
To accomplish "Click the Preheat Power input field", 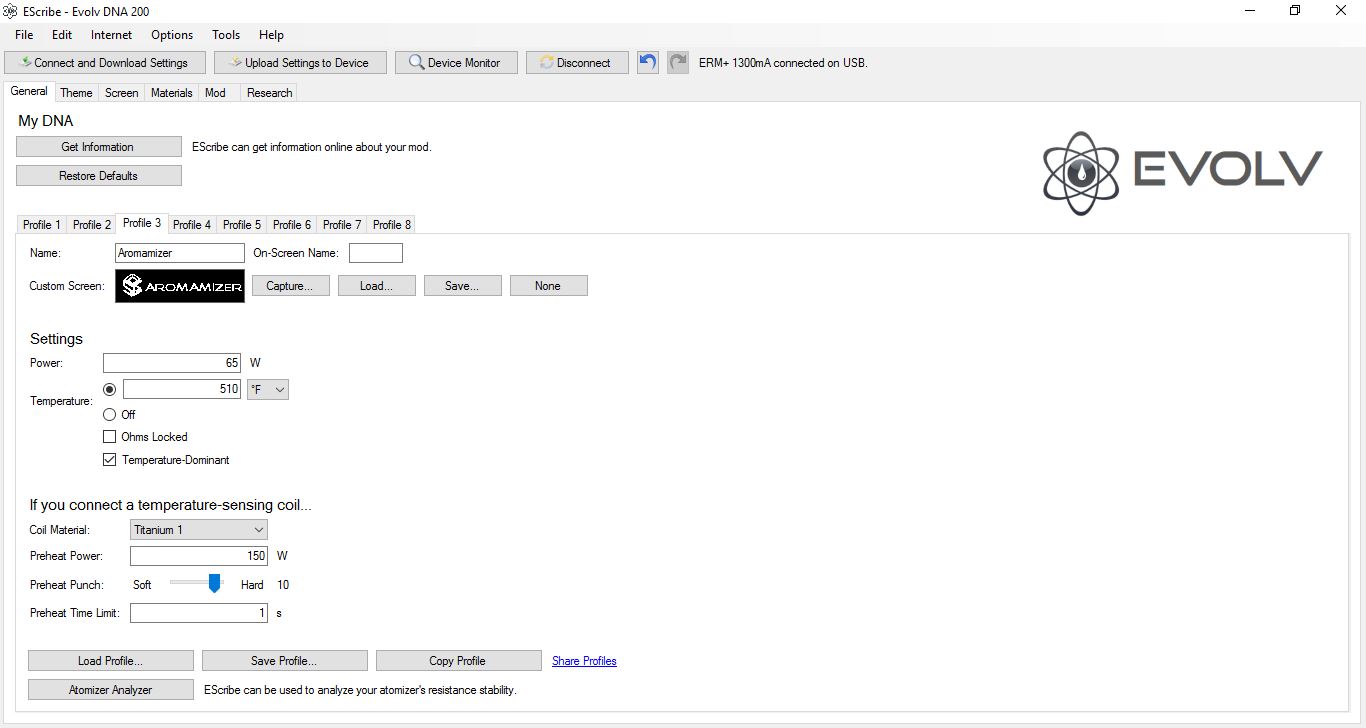I will click(198, 556).
